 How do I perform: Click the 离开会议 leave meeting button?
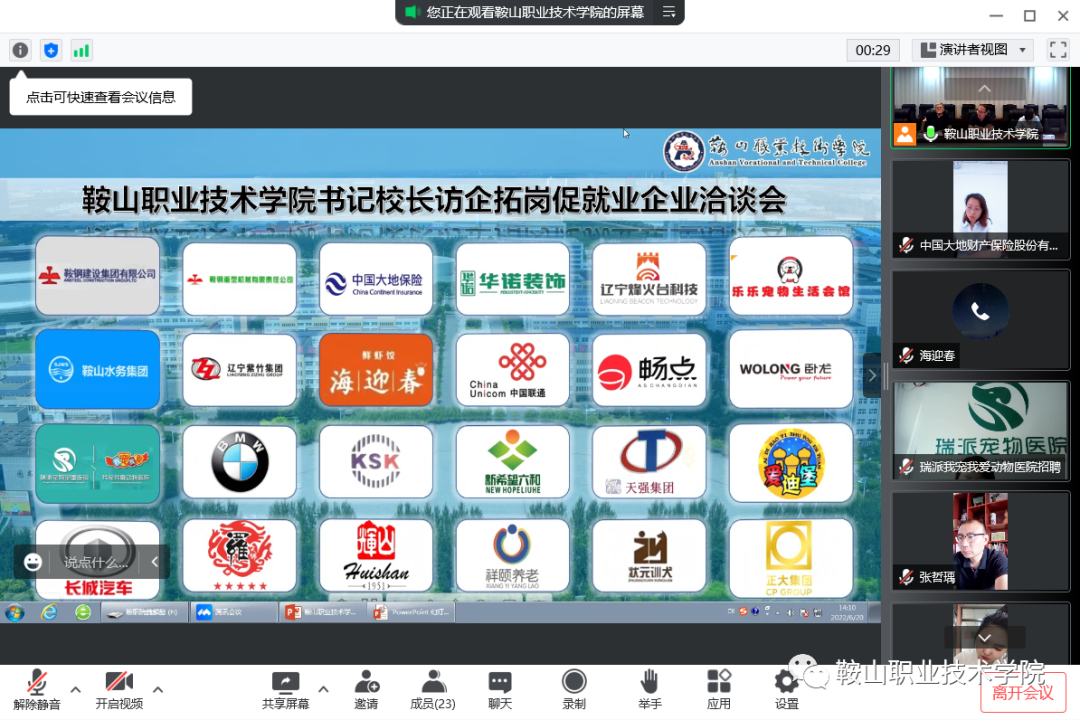(x=1022, y=691)
